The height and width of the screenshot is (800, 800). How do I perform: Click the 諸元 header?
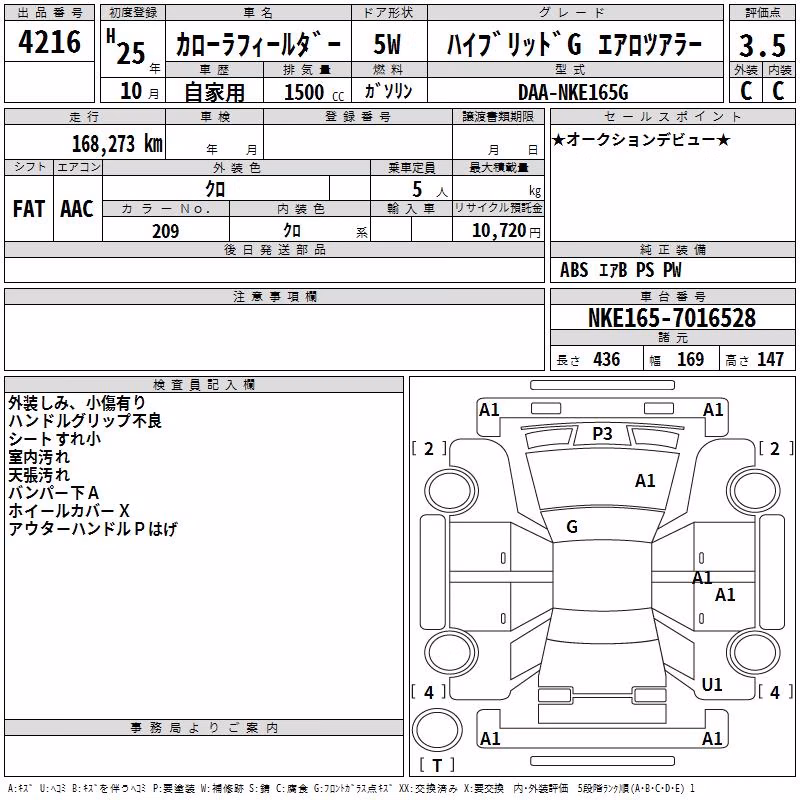point(672,337)
